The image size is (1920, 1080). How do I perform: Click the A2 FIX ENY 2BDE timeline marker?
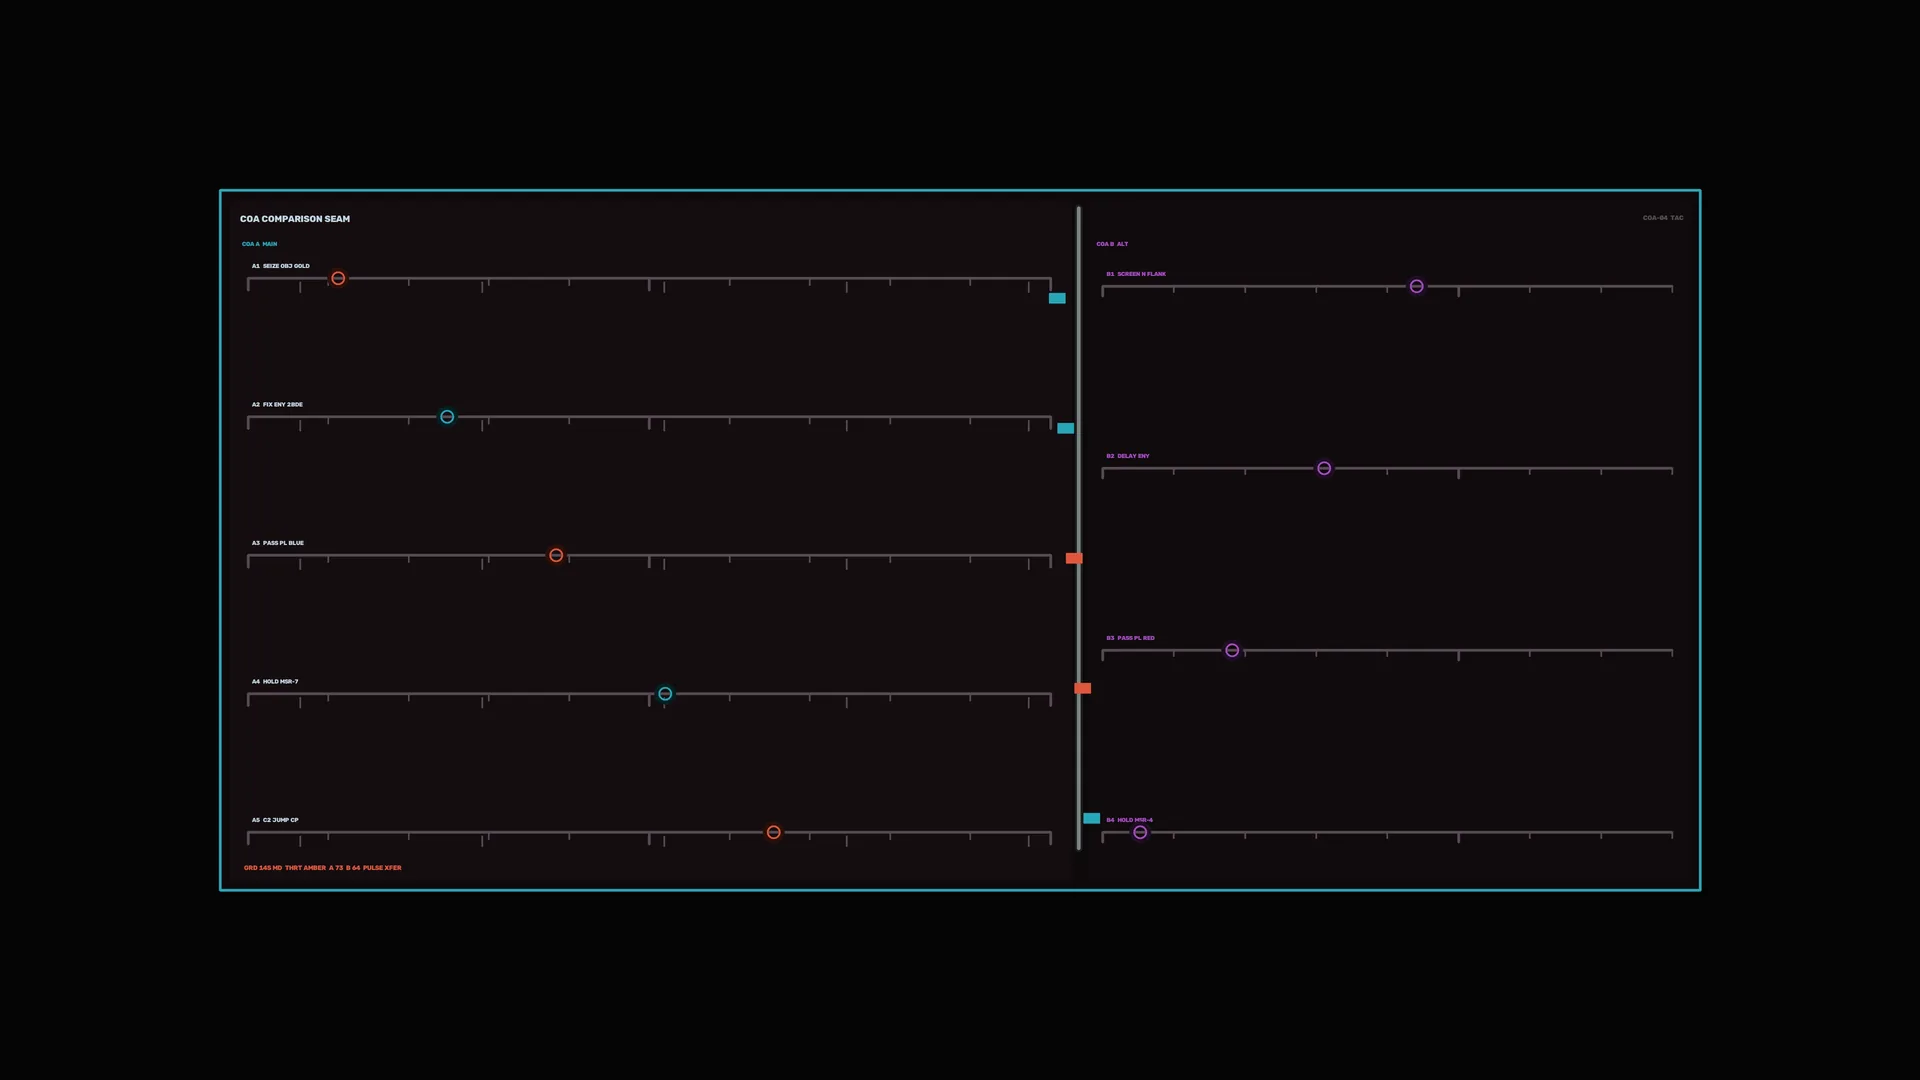447,417
